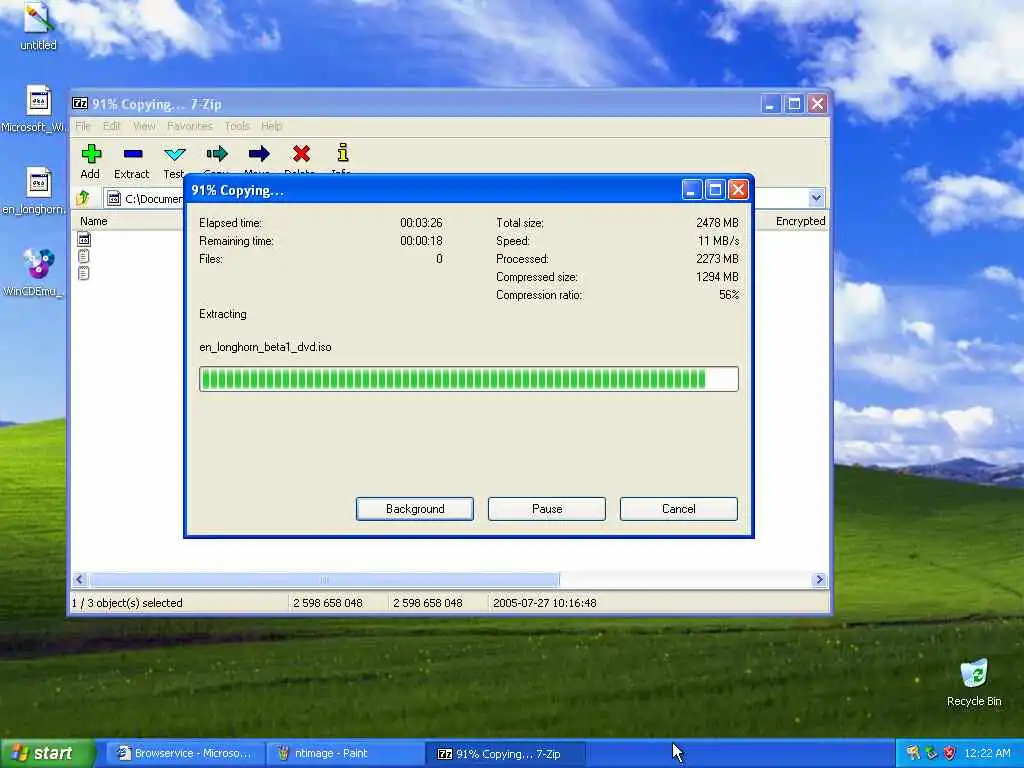Click the Speed value 11 MB/s
1024x768 pixels.
point(718,241)
